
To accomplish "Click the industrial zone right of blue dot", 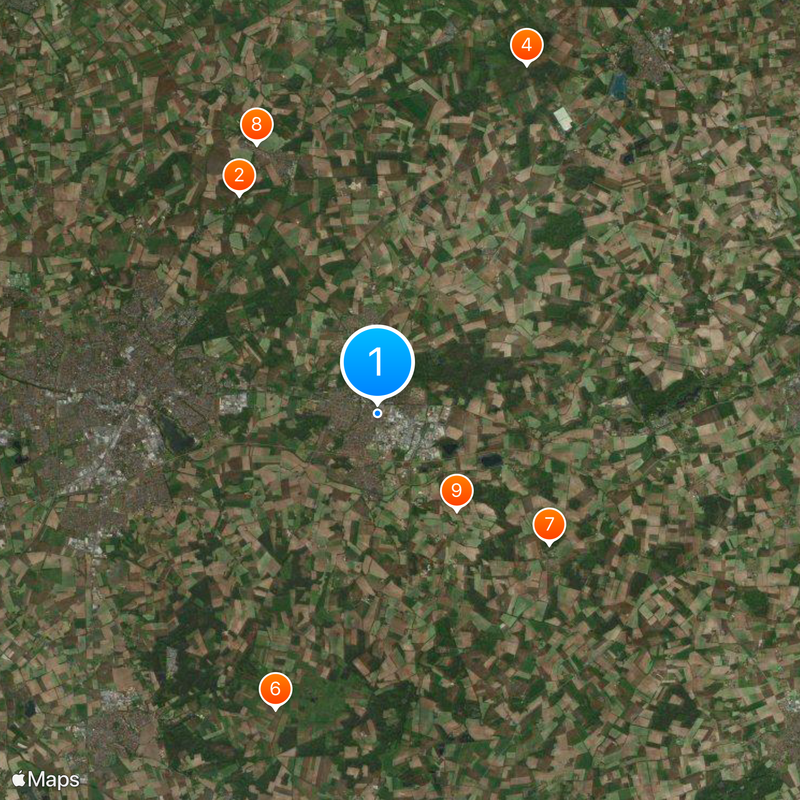I will click(411, 435).
